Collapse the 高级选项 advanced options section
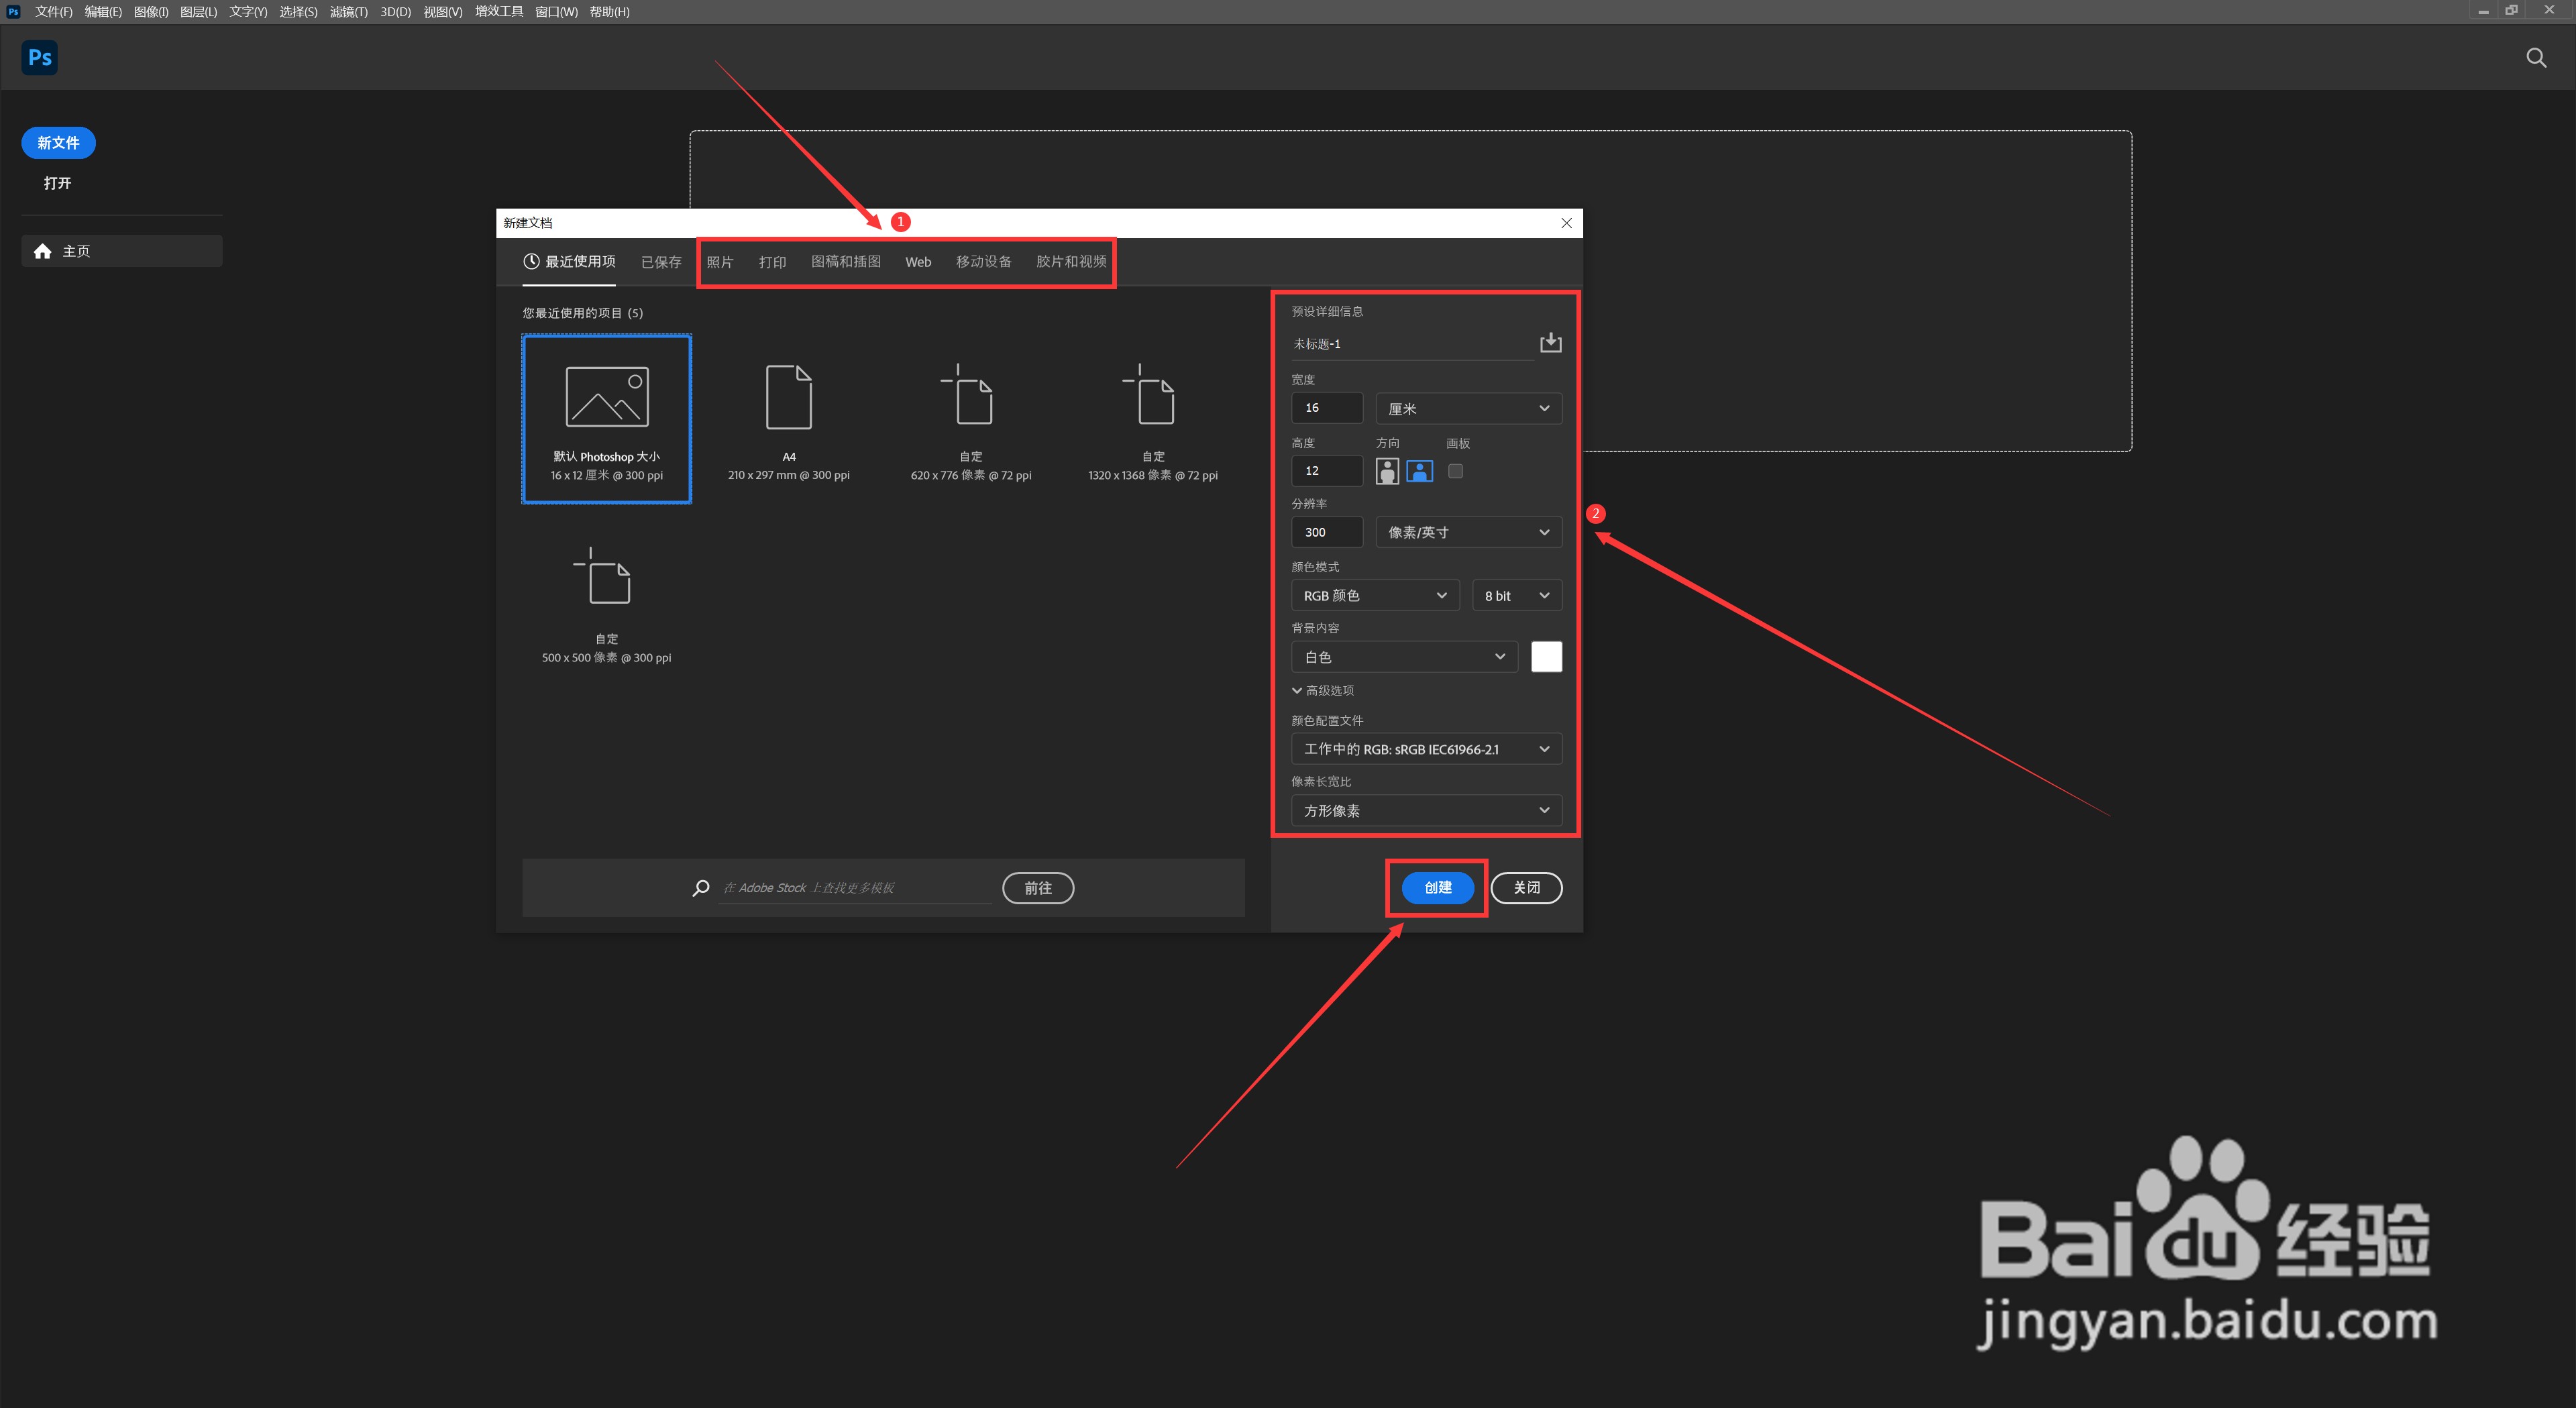The width and height of the screenshot is (2576, 1408). pos(1322,690)
